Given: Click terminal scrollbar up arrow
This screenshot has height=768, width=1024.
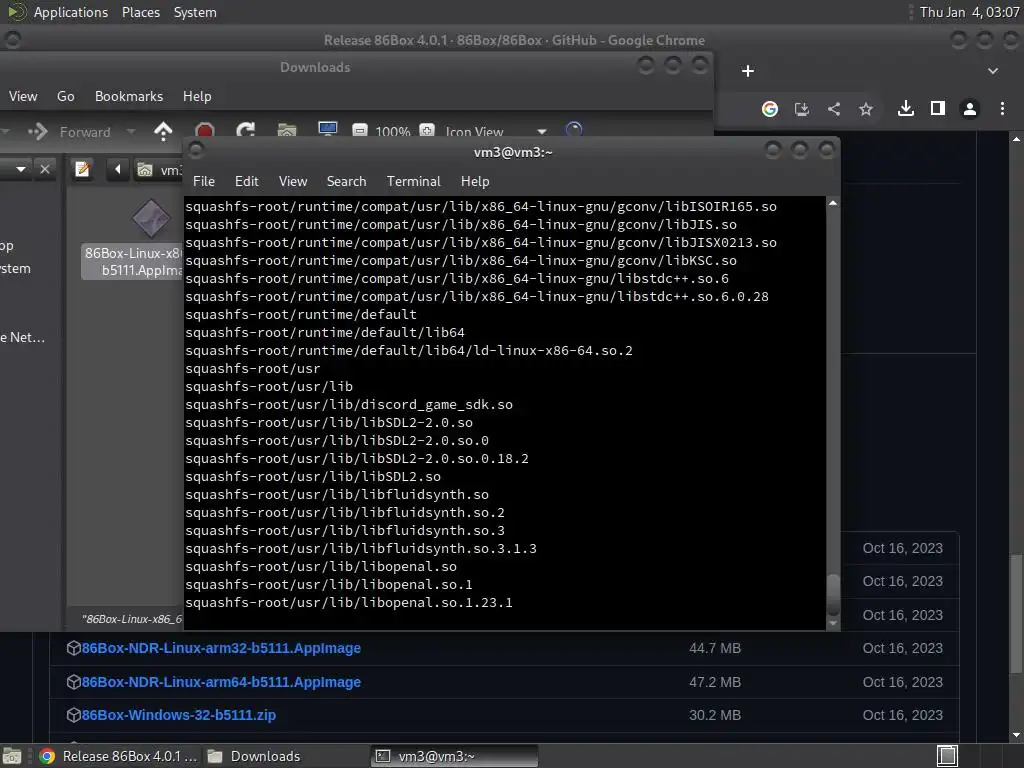Looking at the screenshot, I should coord(833,203).
